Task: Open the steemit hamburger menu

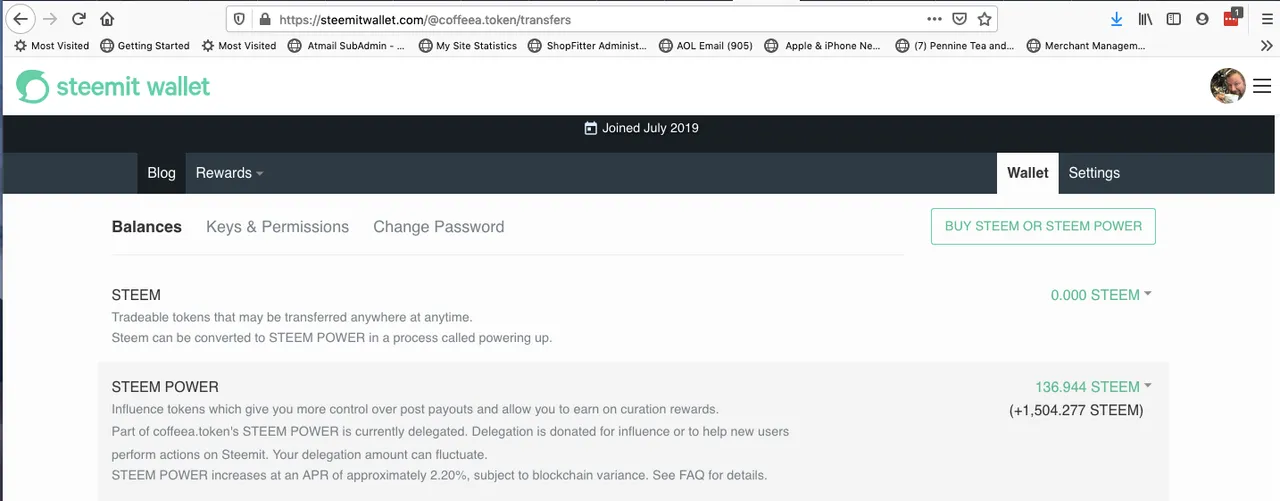Action: tap(1261, 87)
